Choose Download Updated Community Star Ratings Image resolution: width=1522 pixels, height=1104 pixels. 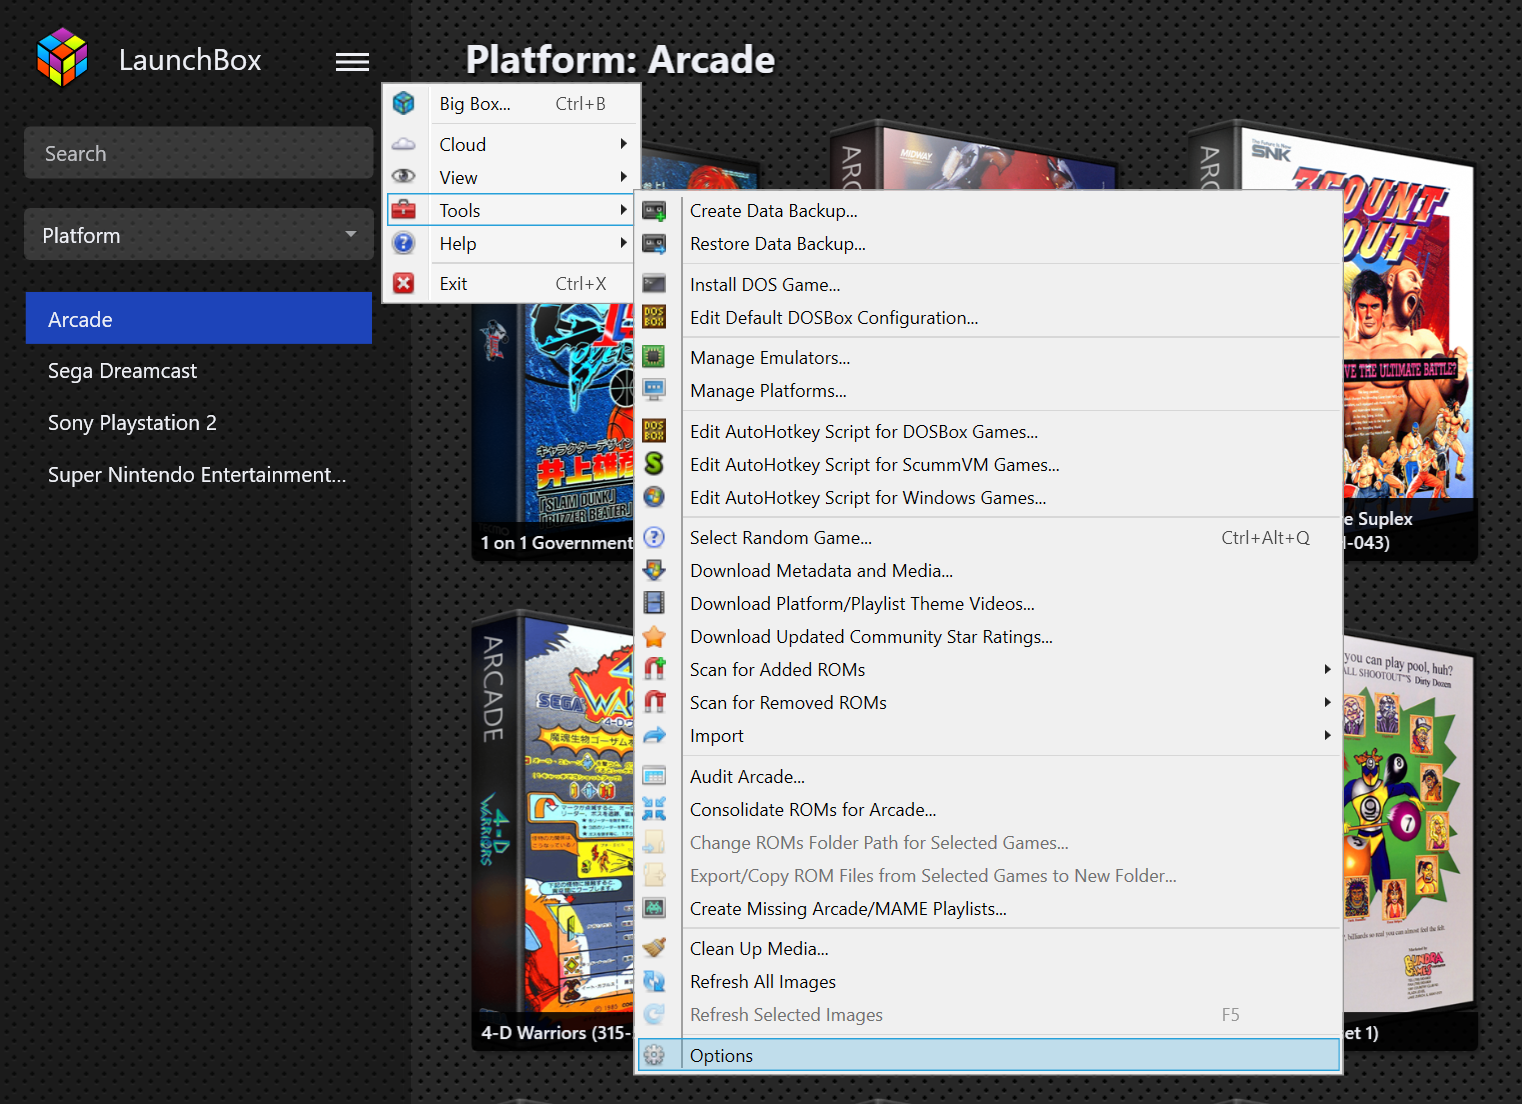(x=988, y=636)
